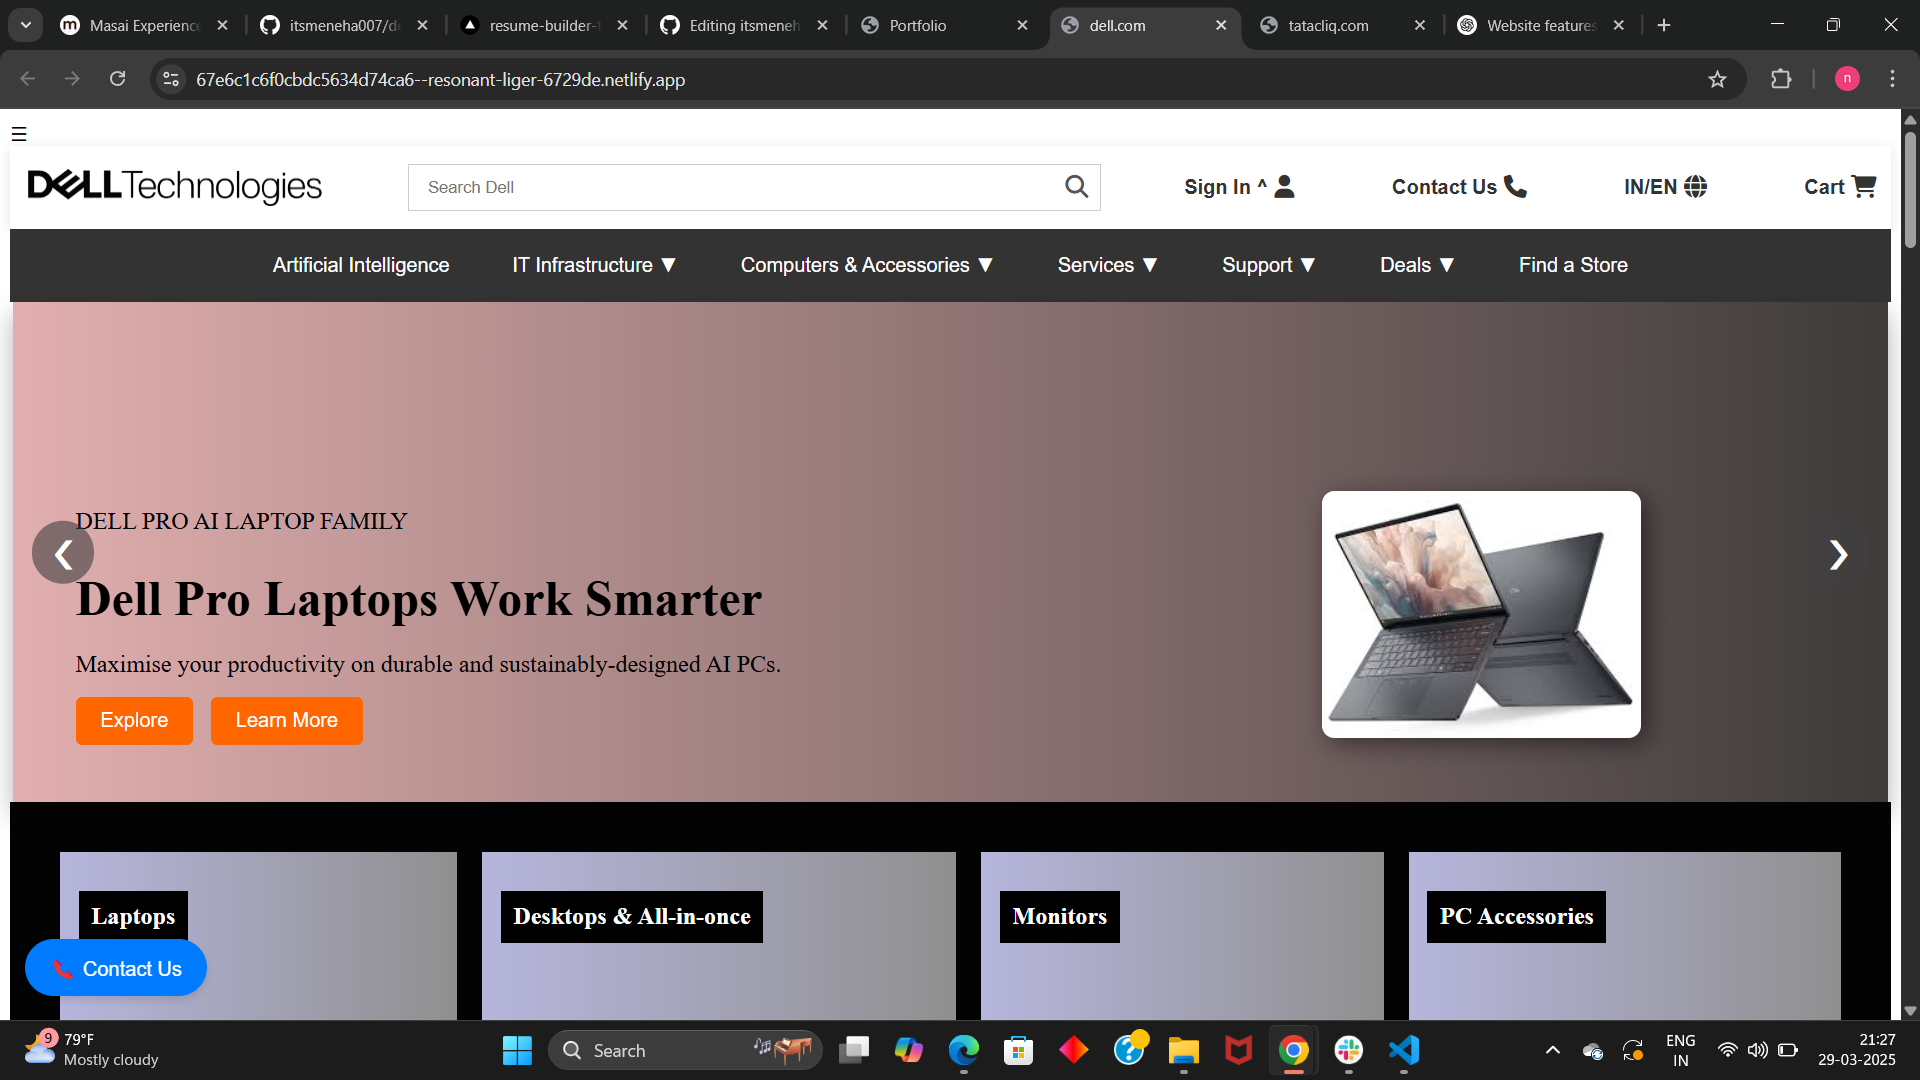Expand Computers & Accessories dropdown

tap(867, 265)
